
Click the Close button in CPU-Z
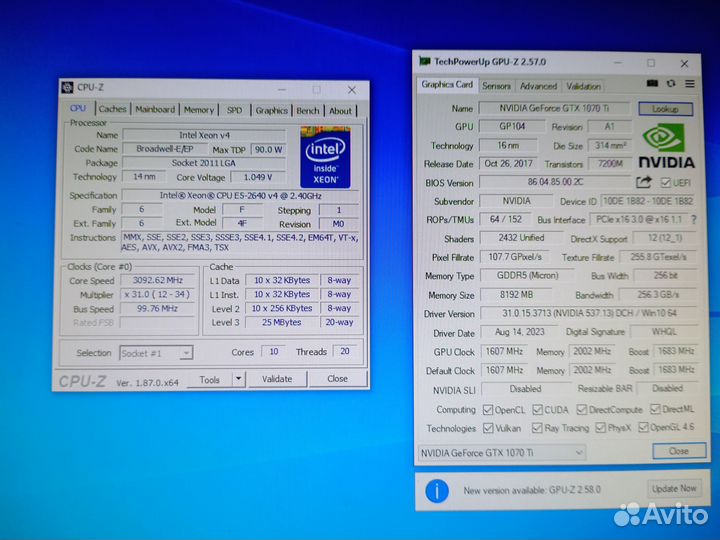coord(338,378)
